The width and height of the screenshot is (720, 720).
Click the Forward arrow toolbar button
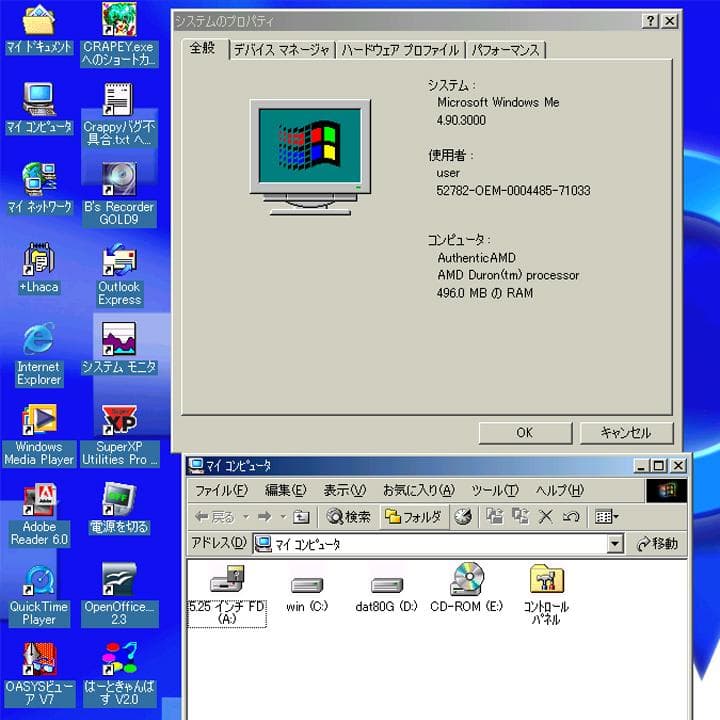coord(265,517)
